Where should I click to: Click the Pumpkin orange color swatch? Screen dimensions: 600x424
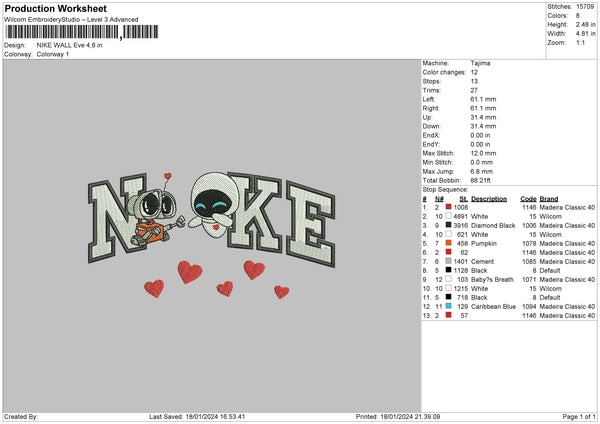pos(448,243)
